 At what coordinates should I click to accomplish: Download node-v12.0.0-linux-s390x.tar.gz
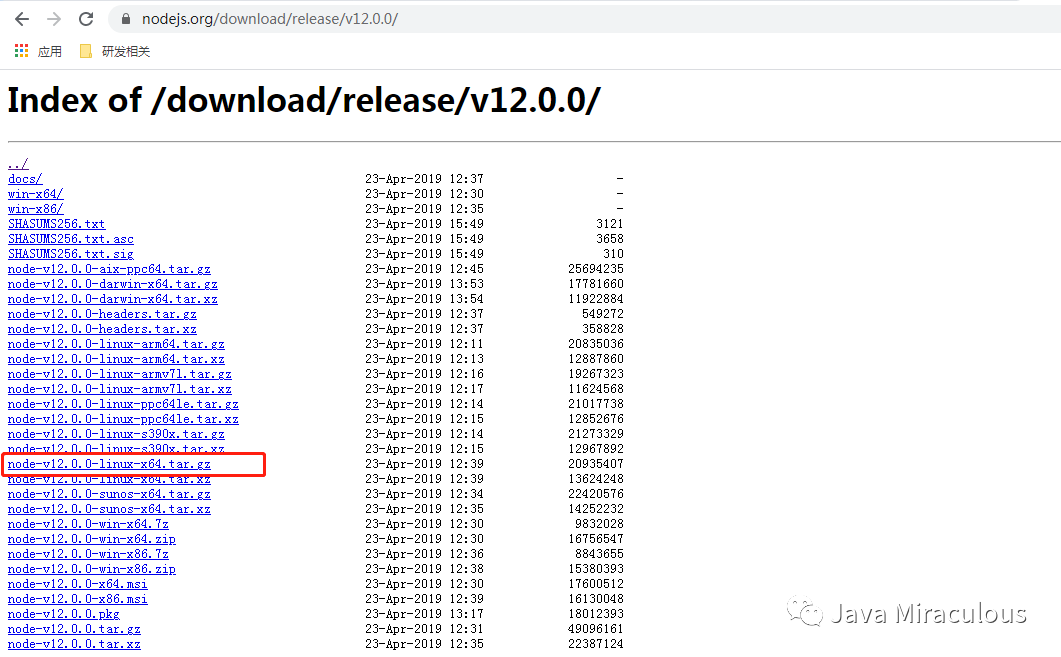tap(116, 434)
